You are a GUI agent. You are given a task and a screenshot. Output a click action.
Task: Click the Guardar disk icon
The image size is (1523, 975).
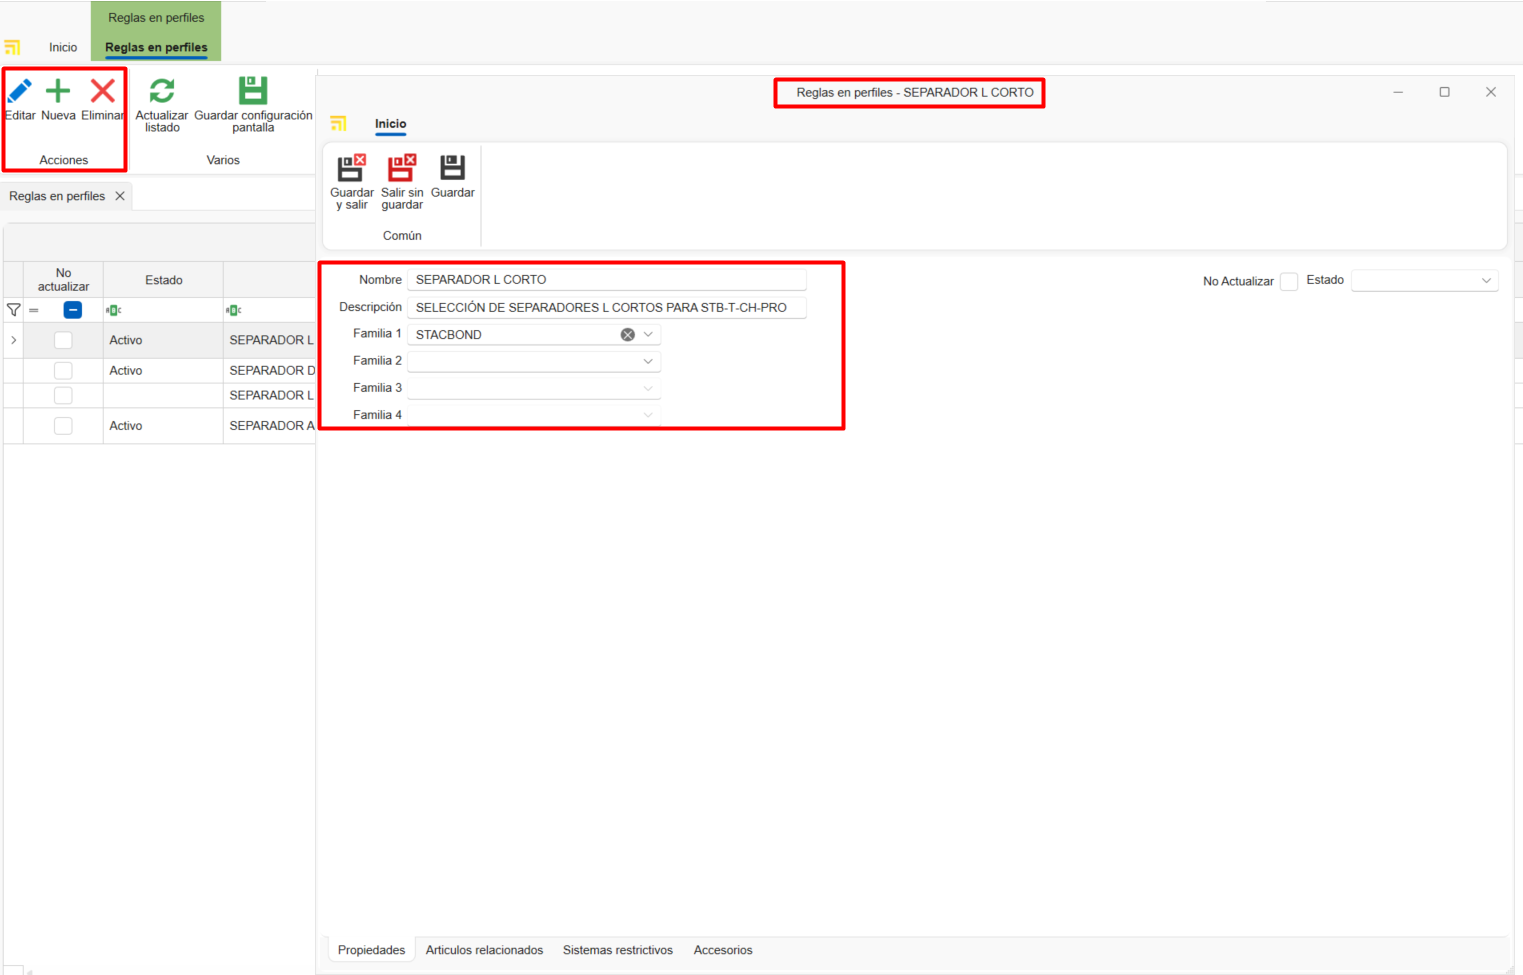(452, 168)
